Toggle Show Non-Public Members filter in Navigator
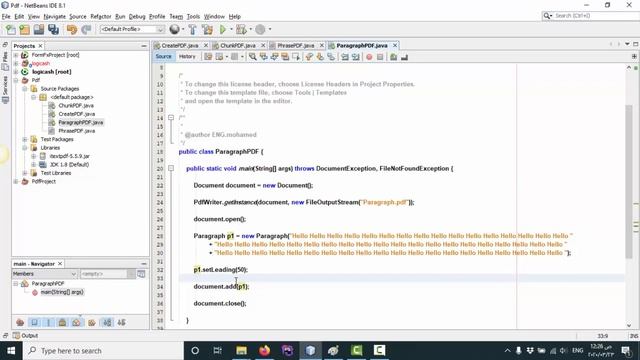The width and height of the screenshot is (640, 360). [62, 322]
